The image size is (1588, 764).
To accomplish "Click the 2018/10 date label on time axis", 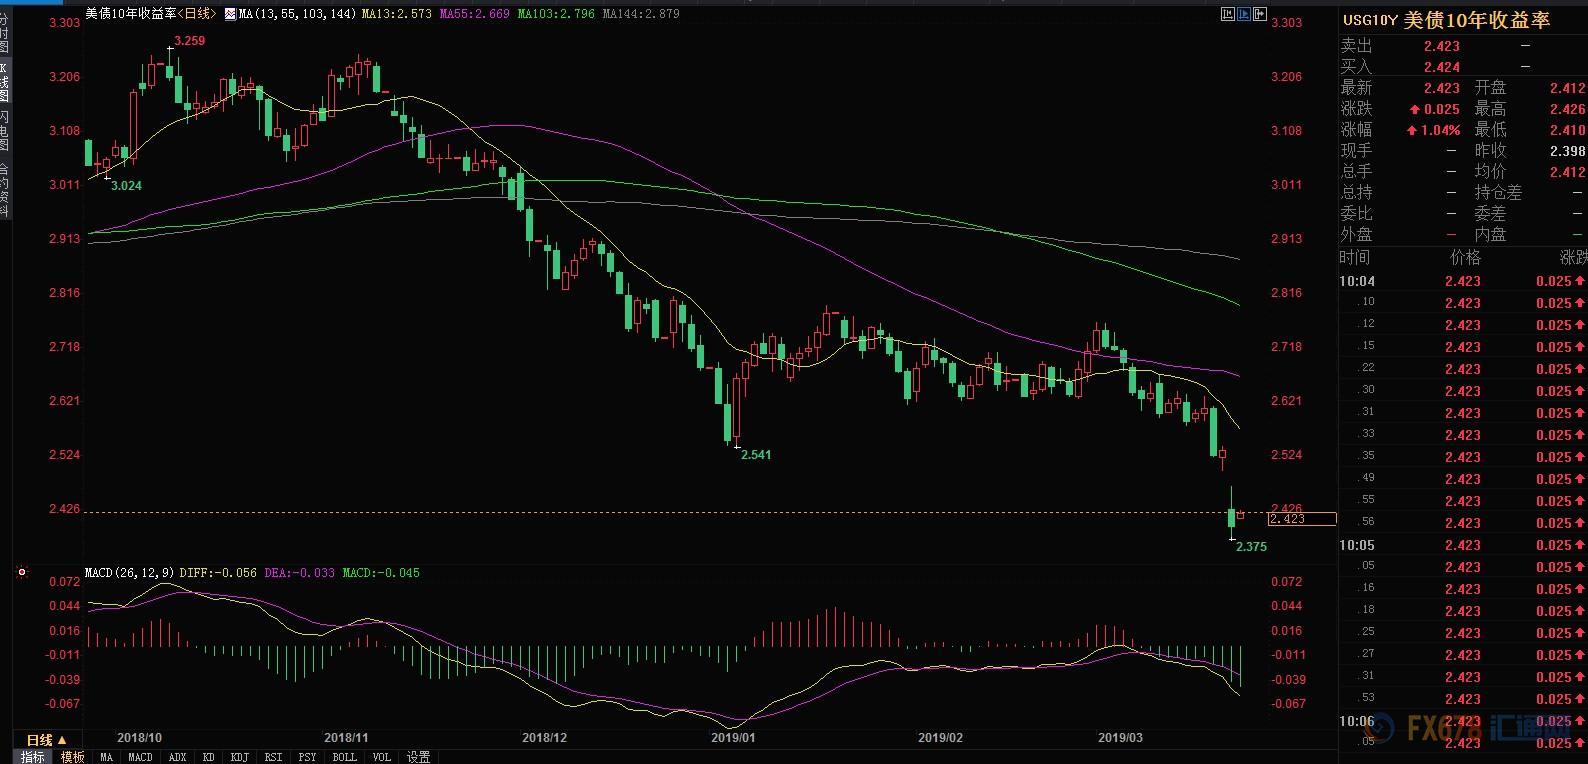I will click(138, 737).
